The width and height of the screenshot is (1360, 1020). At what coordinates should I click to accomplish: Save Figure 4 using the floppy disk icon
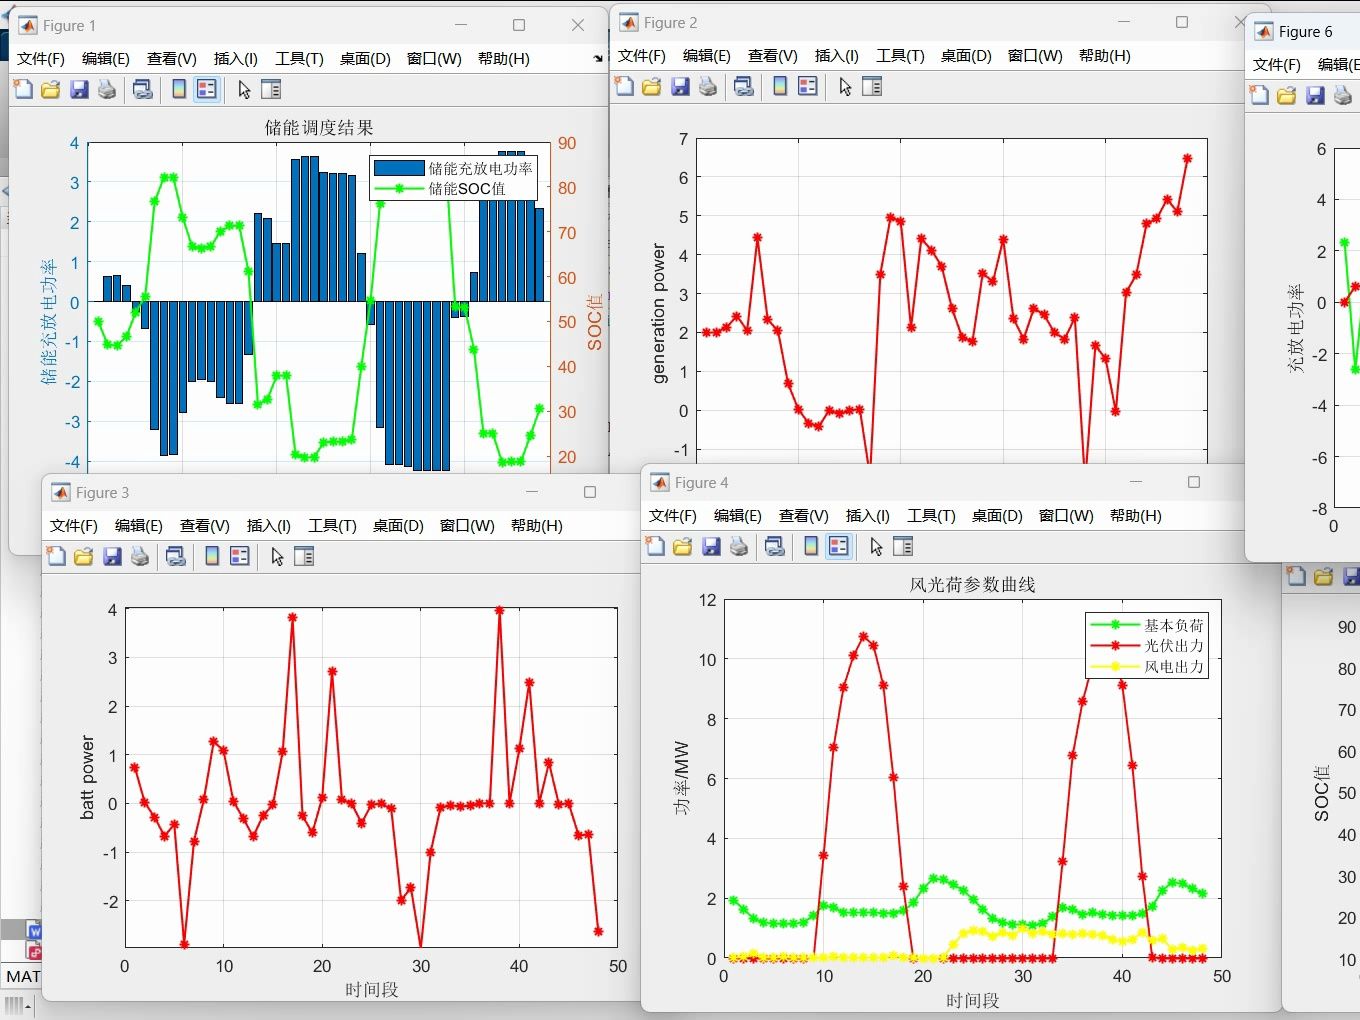tap(711, 546)
